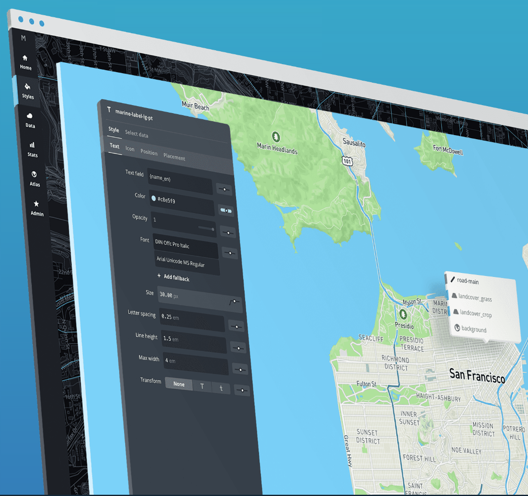Toggle zoom function for Line height
Viewport: 528px width, 496px height.
click(238, 348)
